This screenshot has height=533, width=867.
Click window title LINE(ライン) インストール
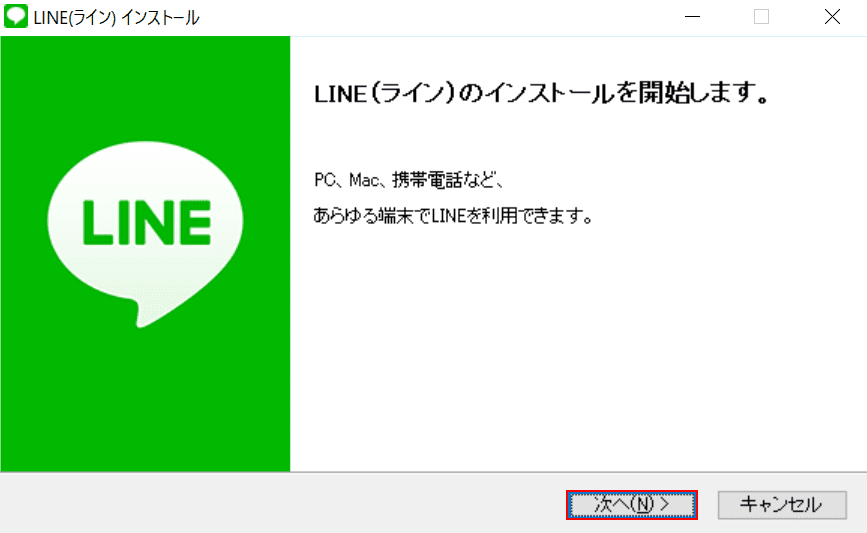116,18
